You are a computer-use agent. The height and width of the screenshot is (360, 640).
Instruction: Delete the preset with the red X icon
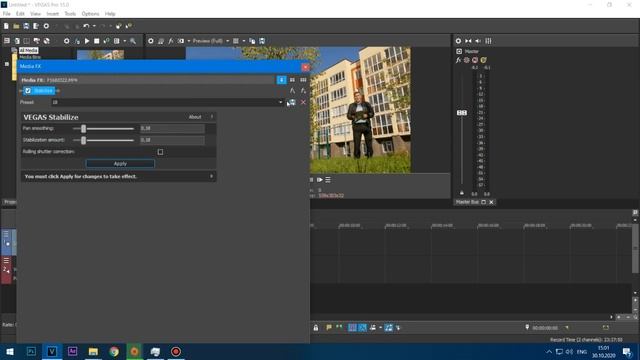pyautogui.click(x=303, y=102)
